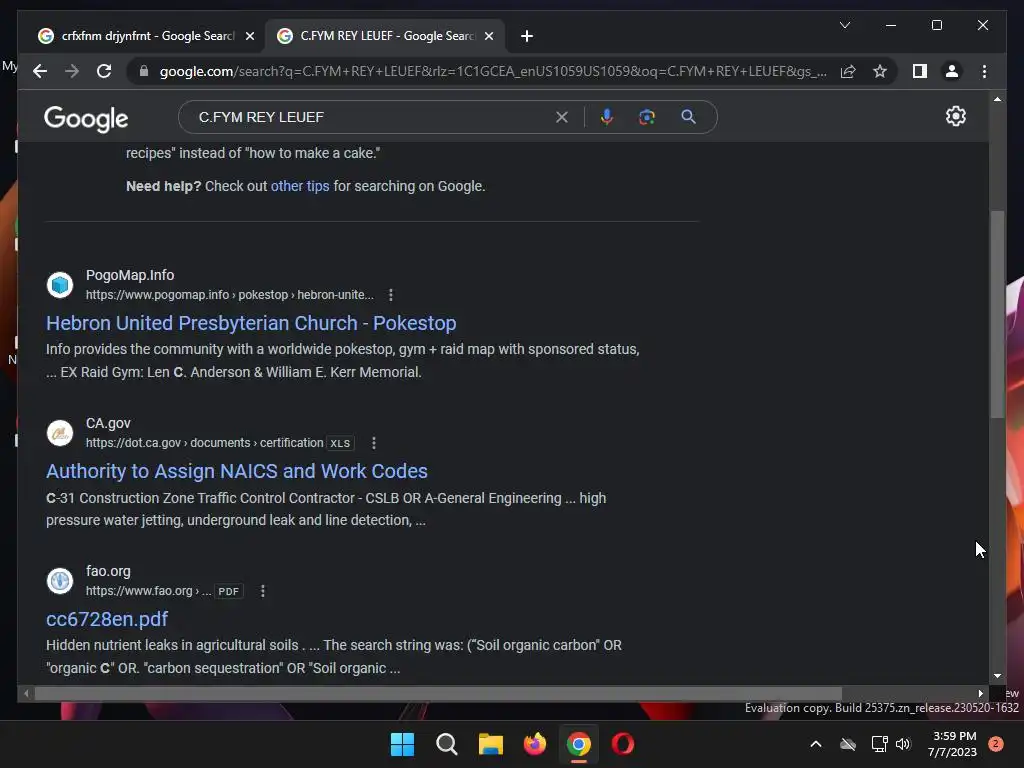Open the Chrome profile menu
Screen dimensions: 1024x768
click(x=952, y=71)
